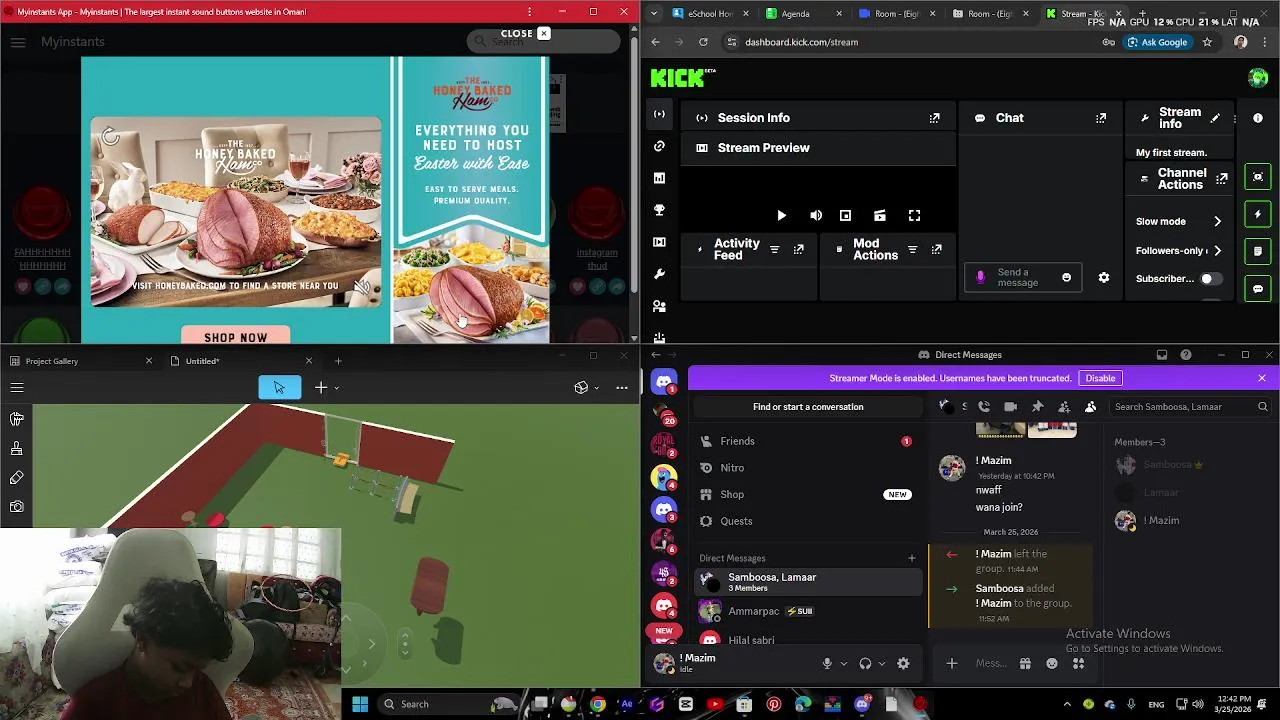
Task: Pop out the Session Info panel
Action: pyautogui.click(x=934, y=118)
